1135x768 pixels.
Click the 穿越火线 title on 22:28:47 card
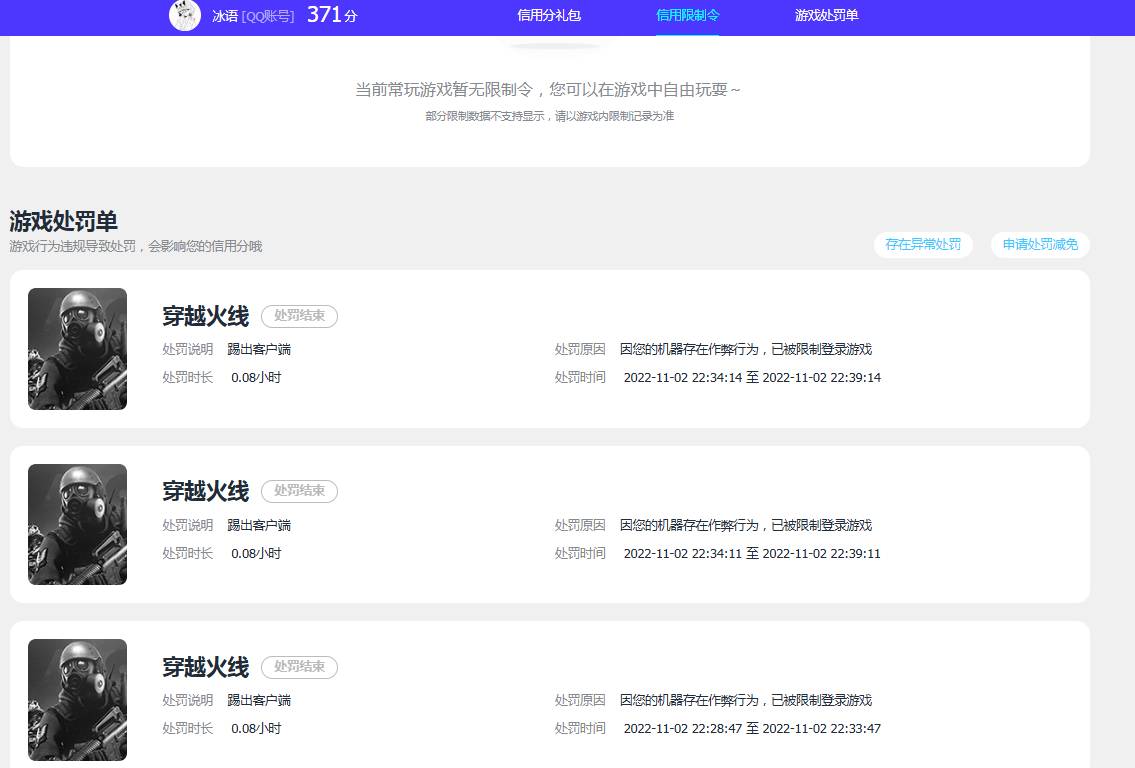[x=206, y=667]
